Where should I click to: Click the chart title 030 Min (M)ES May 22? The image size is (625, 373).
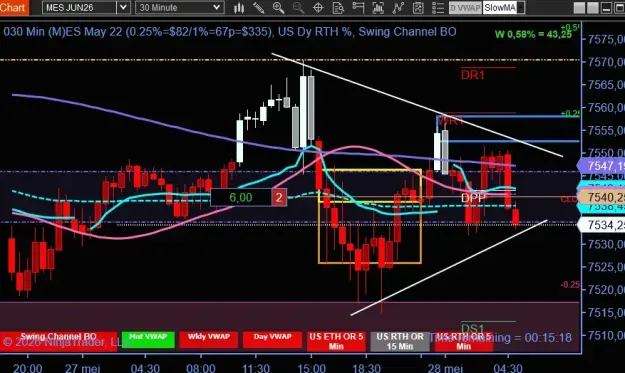(x=62, y=32)
